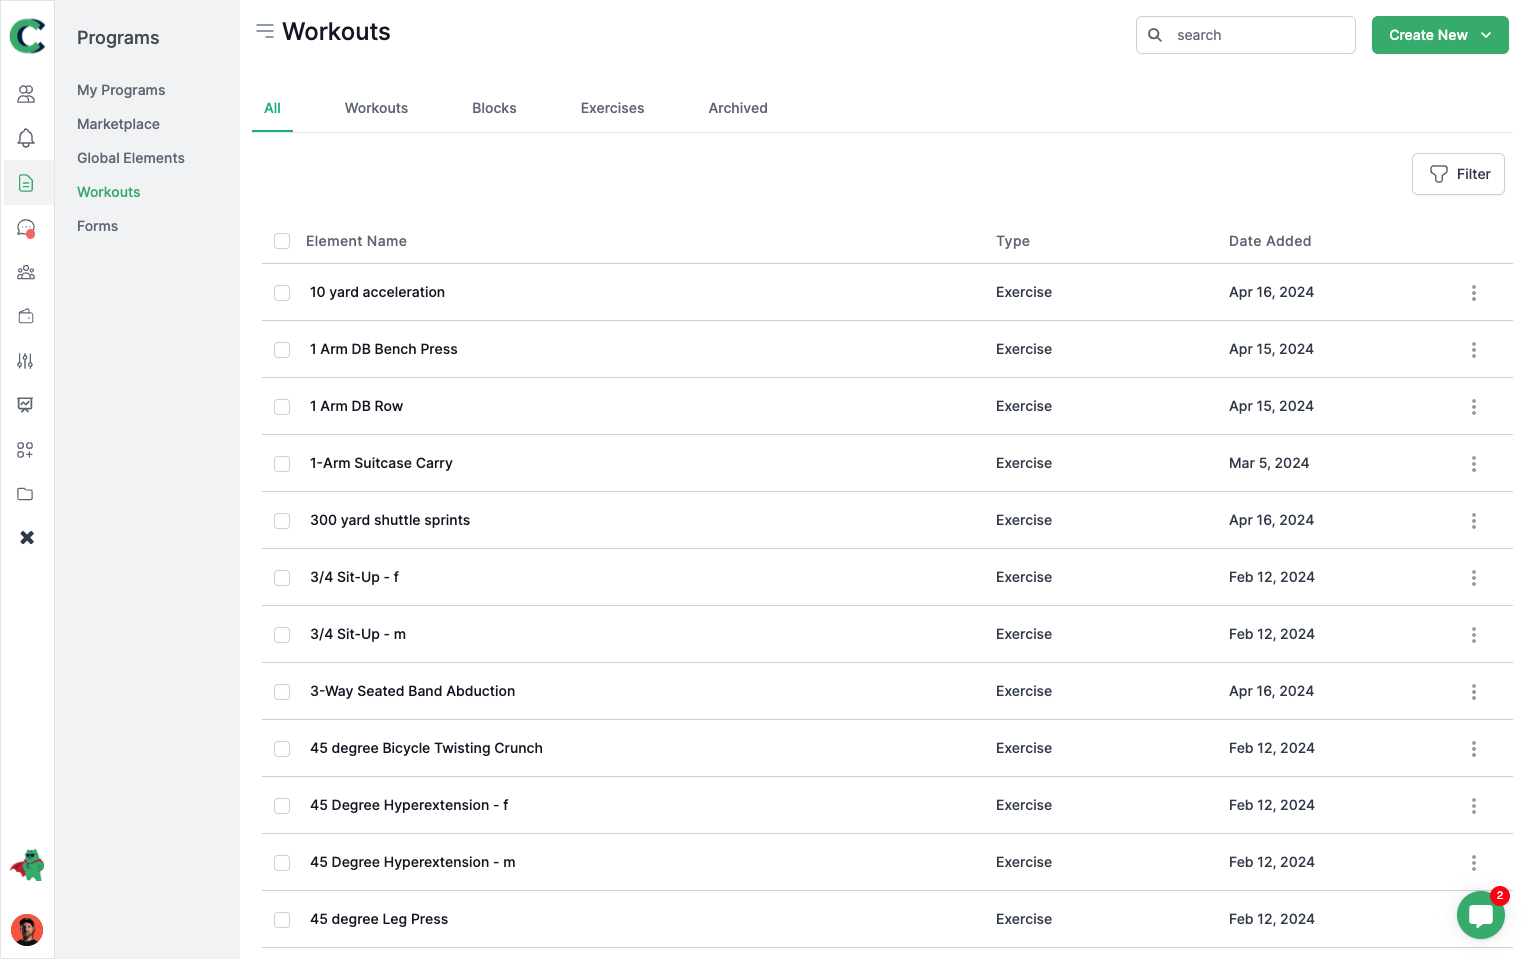The width and height of the screenshot is (1525, 959).
Task: Open options menu for 10 yard acceleration
Action: click(1474, 293)
